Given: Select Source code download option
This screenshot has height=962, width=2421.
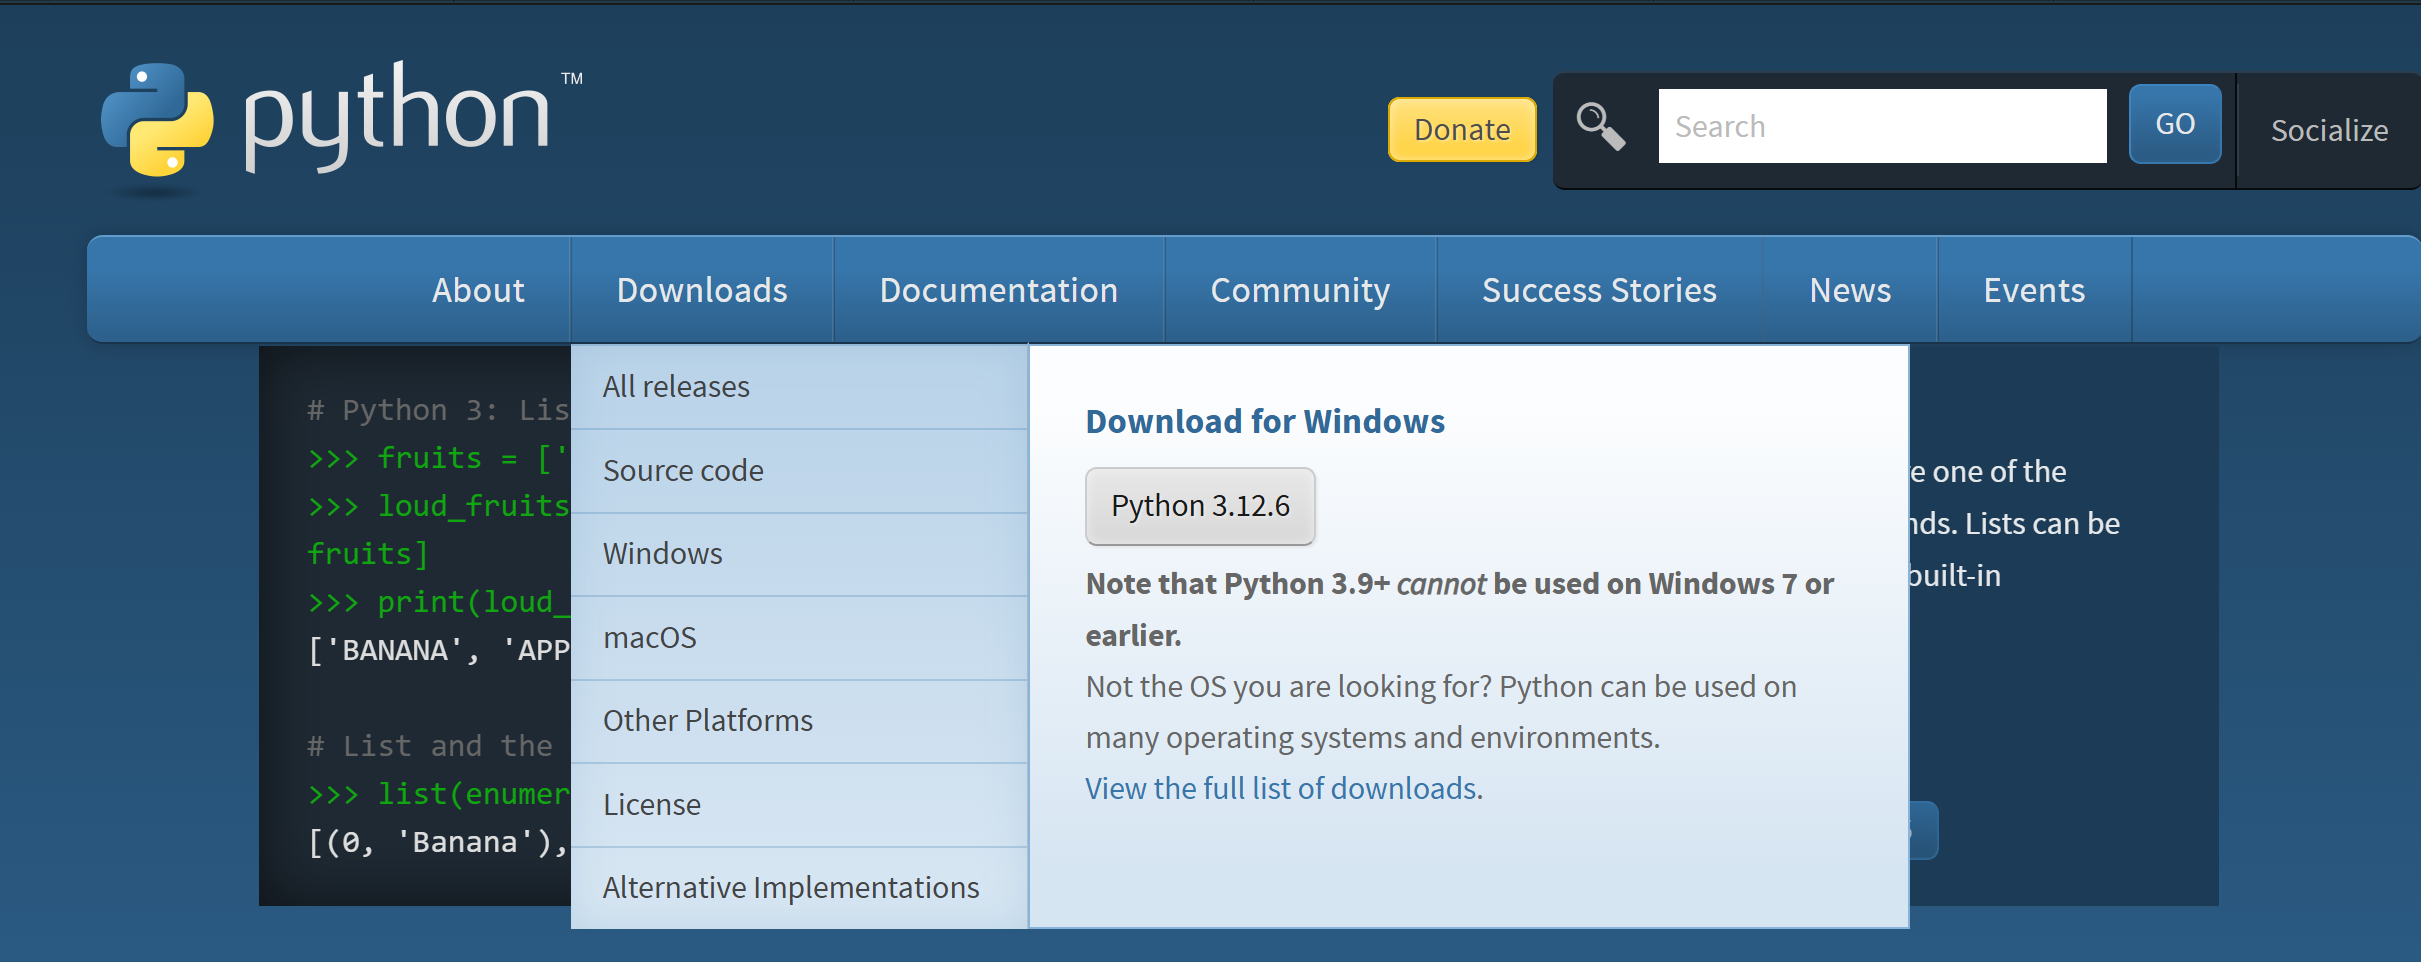Looking at the screenshot, I should [x=683, y=470].
